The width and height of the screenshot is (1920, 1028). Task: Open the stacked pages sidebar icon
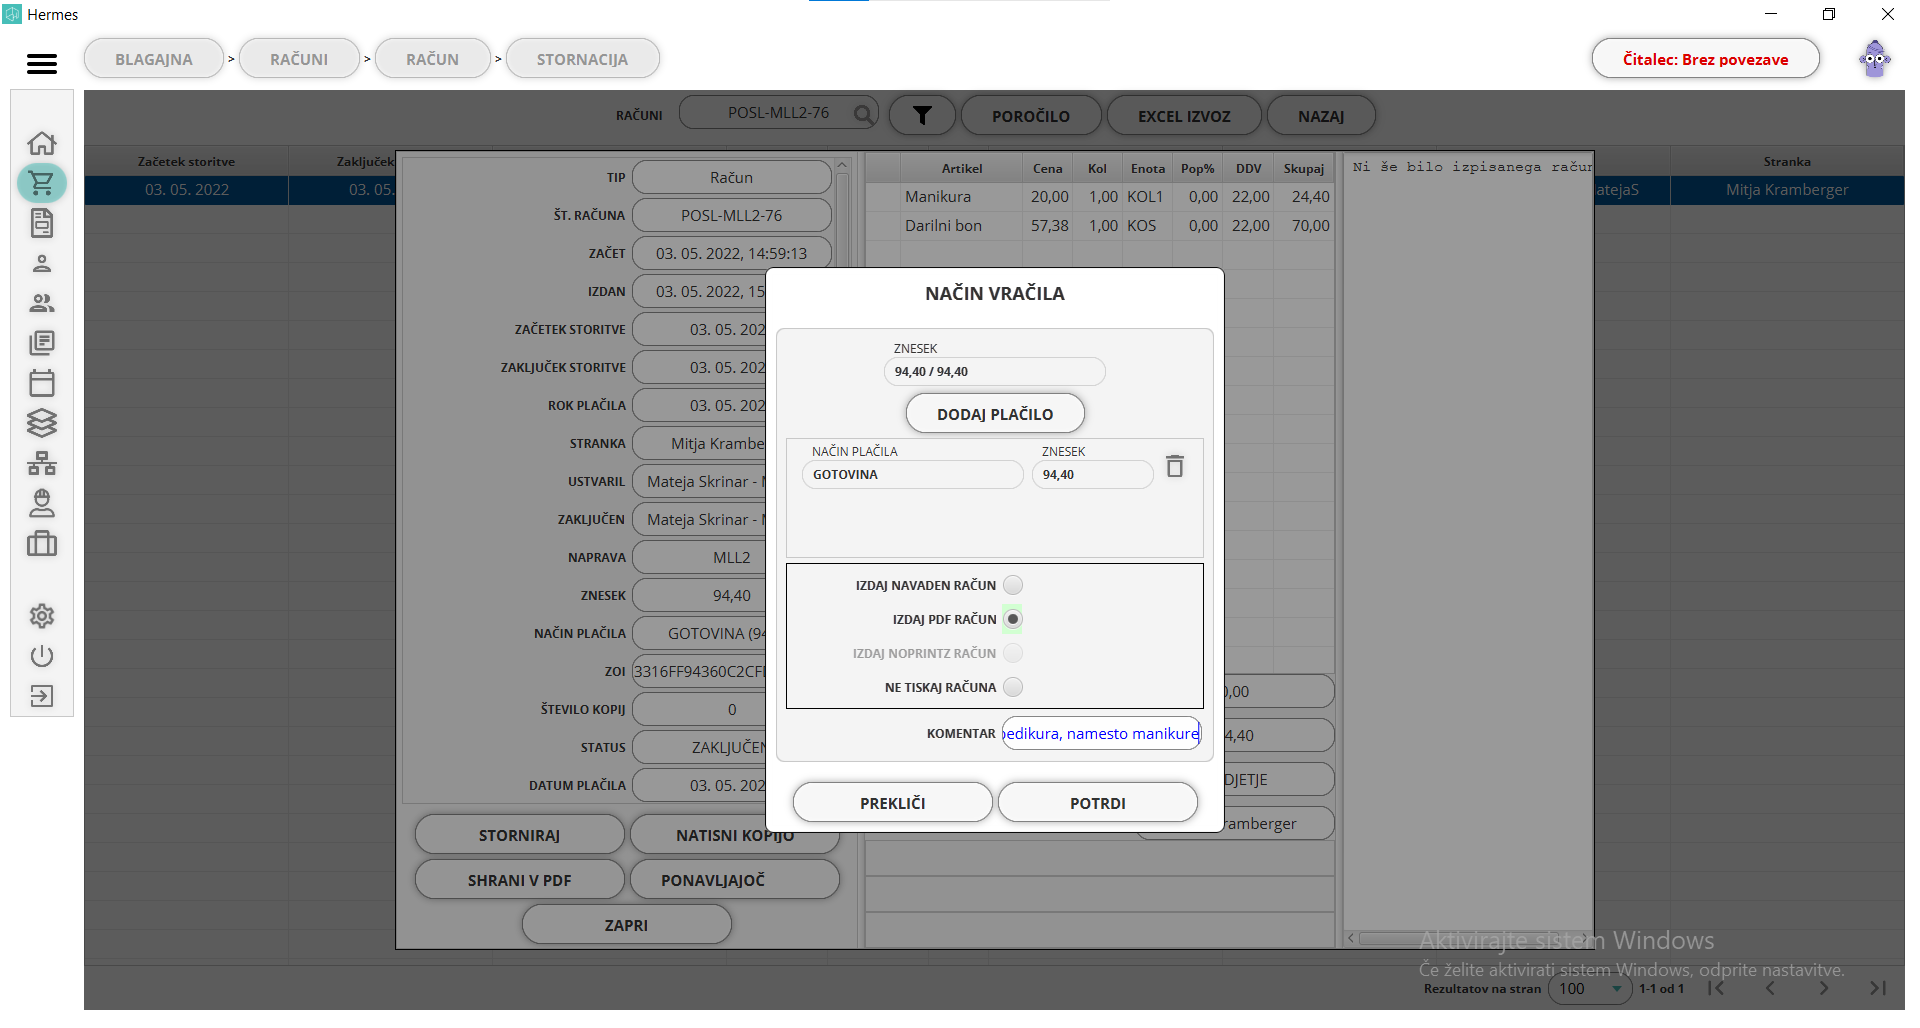coord(42,343)
